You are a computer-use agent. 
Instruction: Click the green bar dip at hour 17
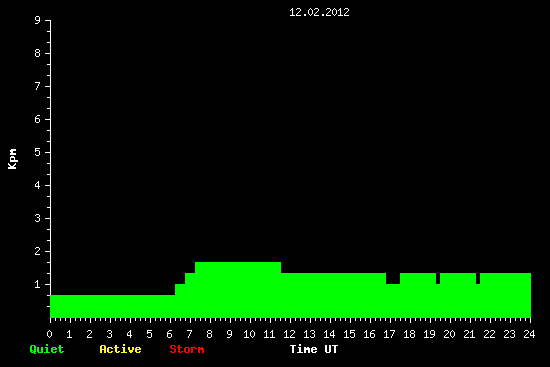tap(393, 301)
